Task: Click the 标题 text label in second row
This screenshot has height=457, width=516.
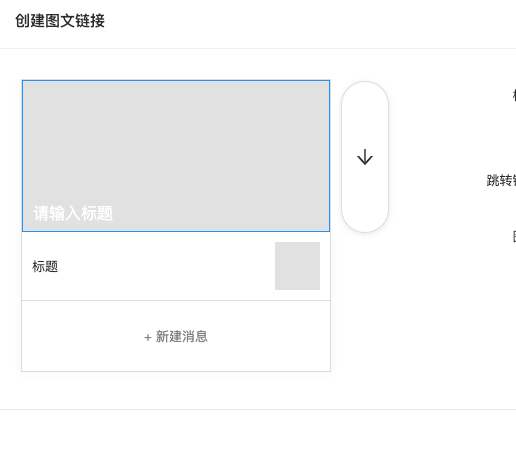Action: coord(45,266)
